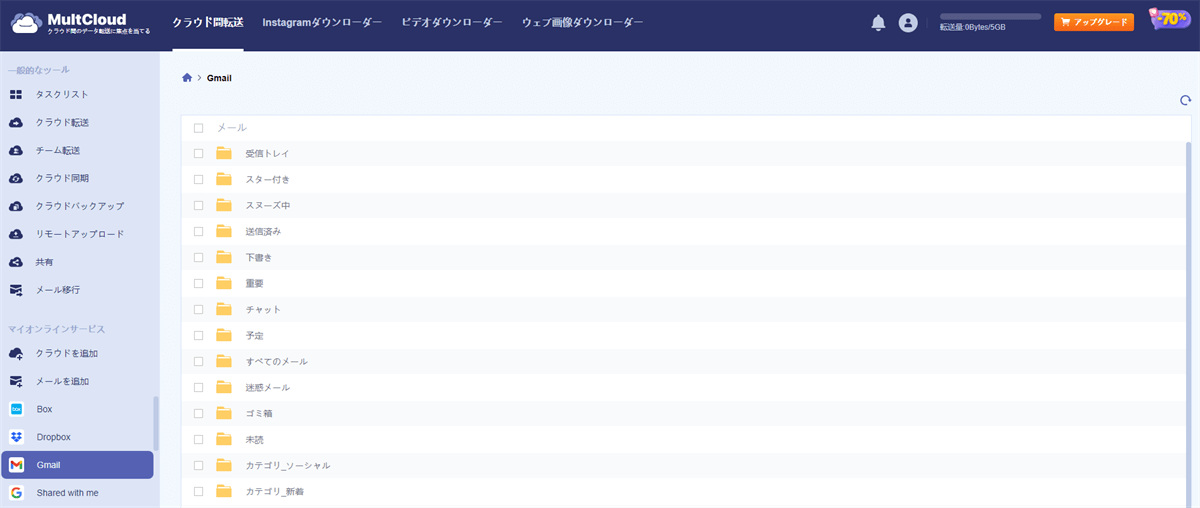Open the user account avatar menu
This screenshot has width=1200, height=508.
pos(908,22)
